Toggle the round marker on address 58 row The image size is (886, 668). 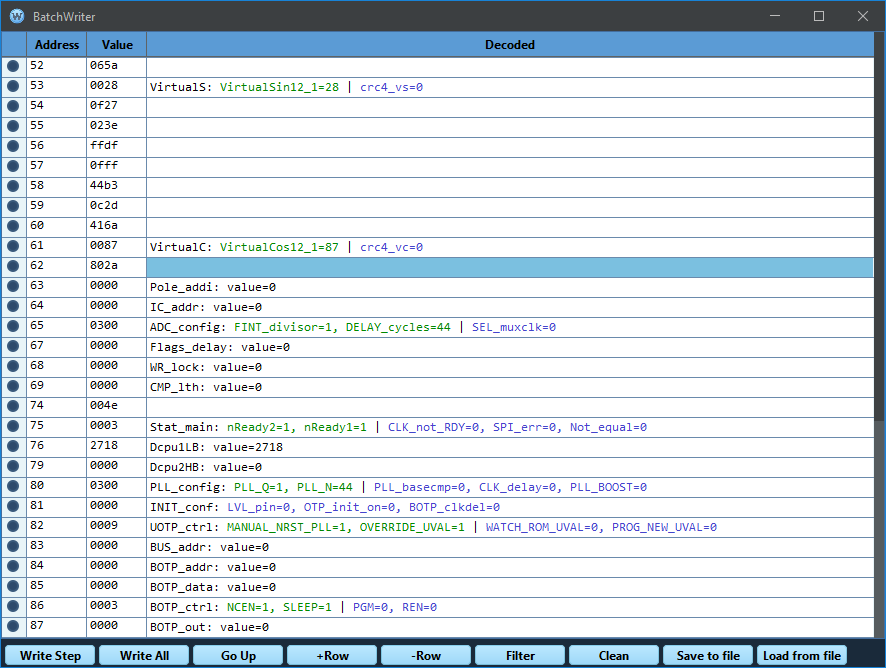click(13, 186)
